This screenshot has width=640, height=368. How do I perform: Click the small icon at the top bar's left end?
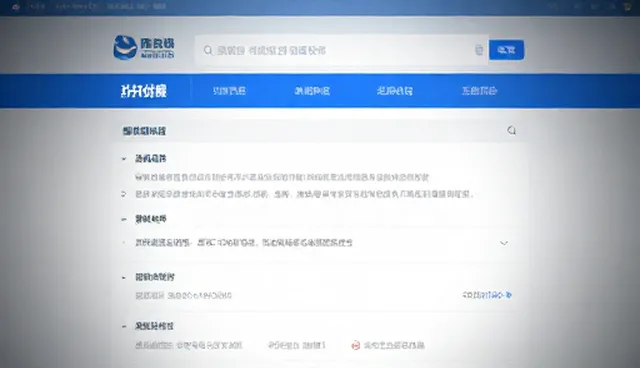pos(16,7)
